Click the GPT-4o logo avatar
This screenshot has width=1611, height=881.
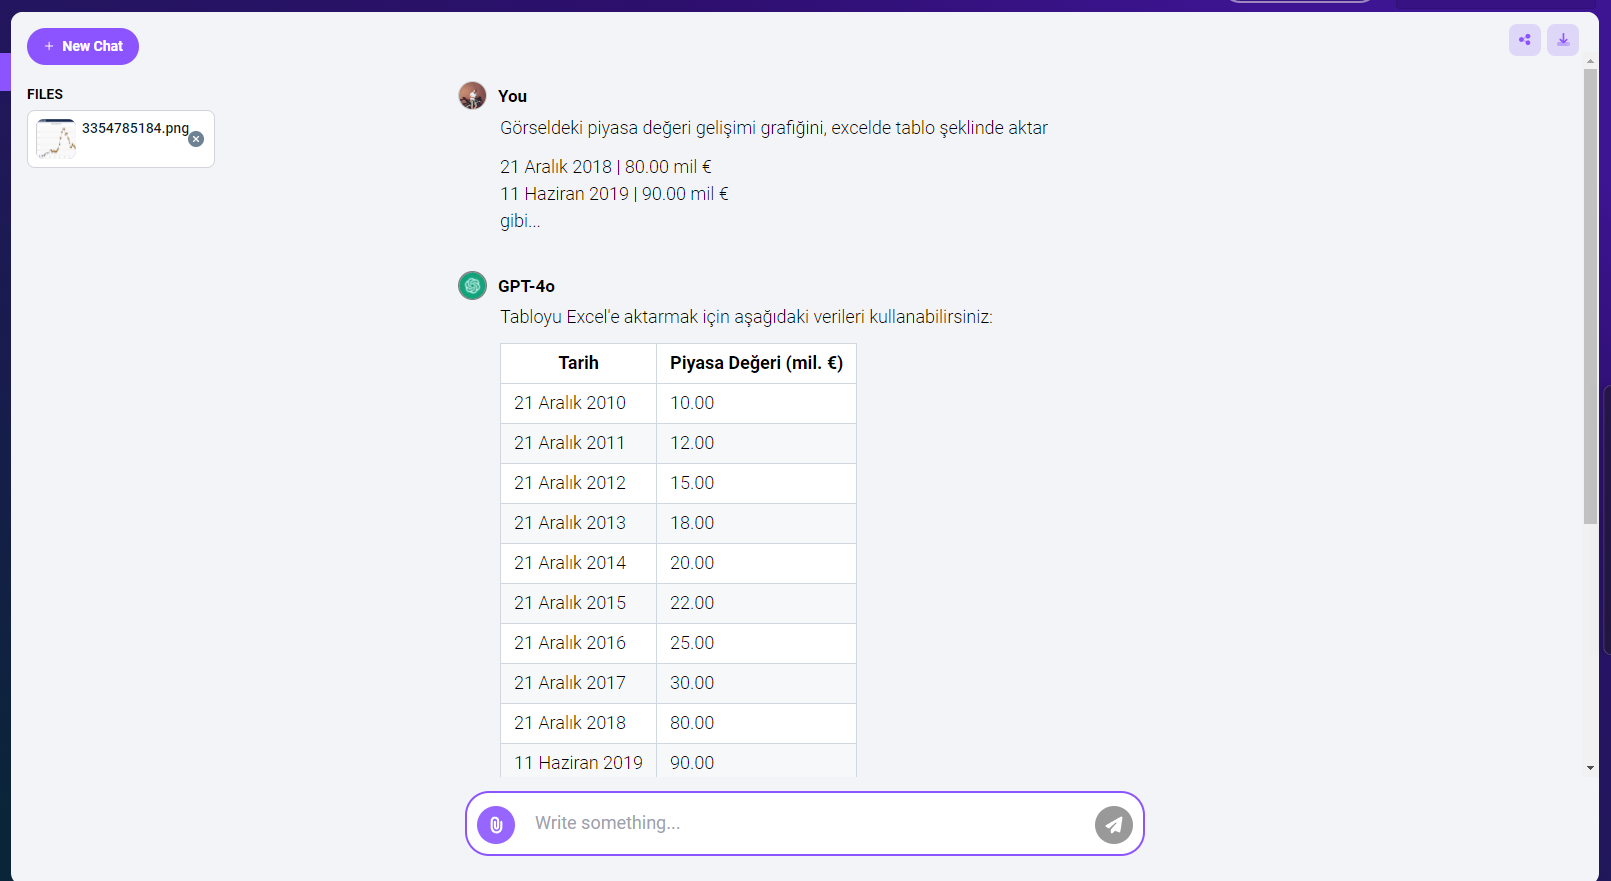[472, 286]
